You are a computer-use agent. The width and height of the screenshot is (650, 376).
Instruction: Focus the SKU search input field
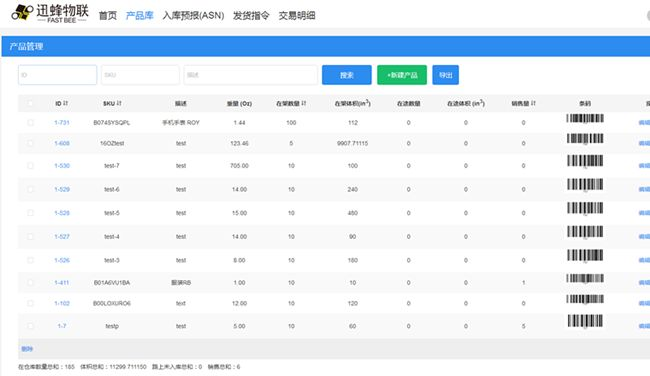tap(140, 75)
